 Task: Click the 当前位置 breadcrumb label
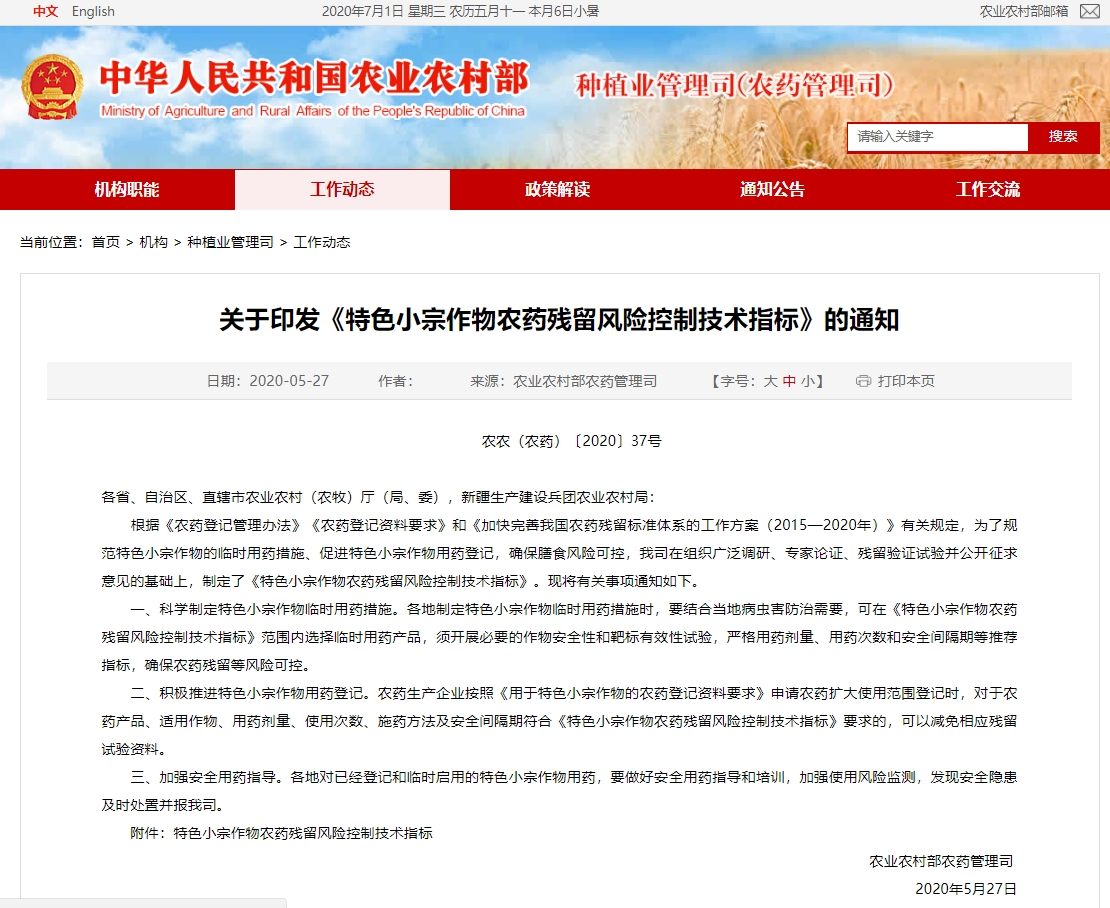click(52, 242)
